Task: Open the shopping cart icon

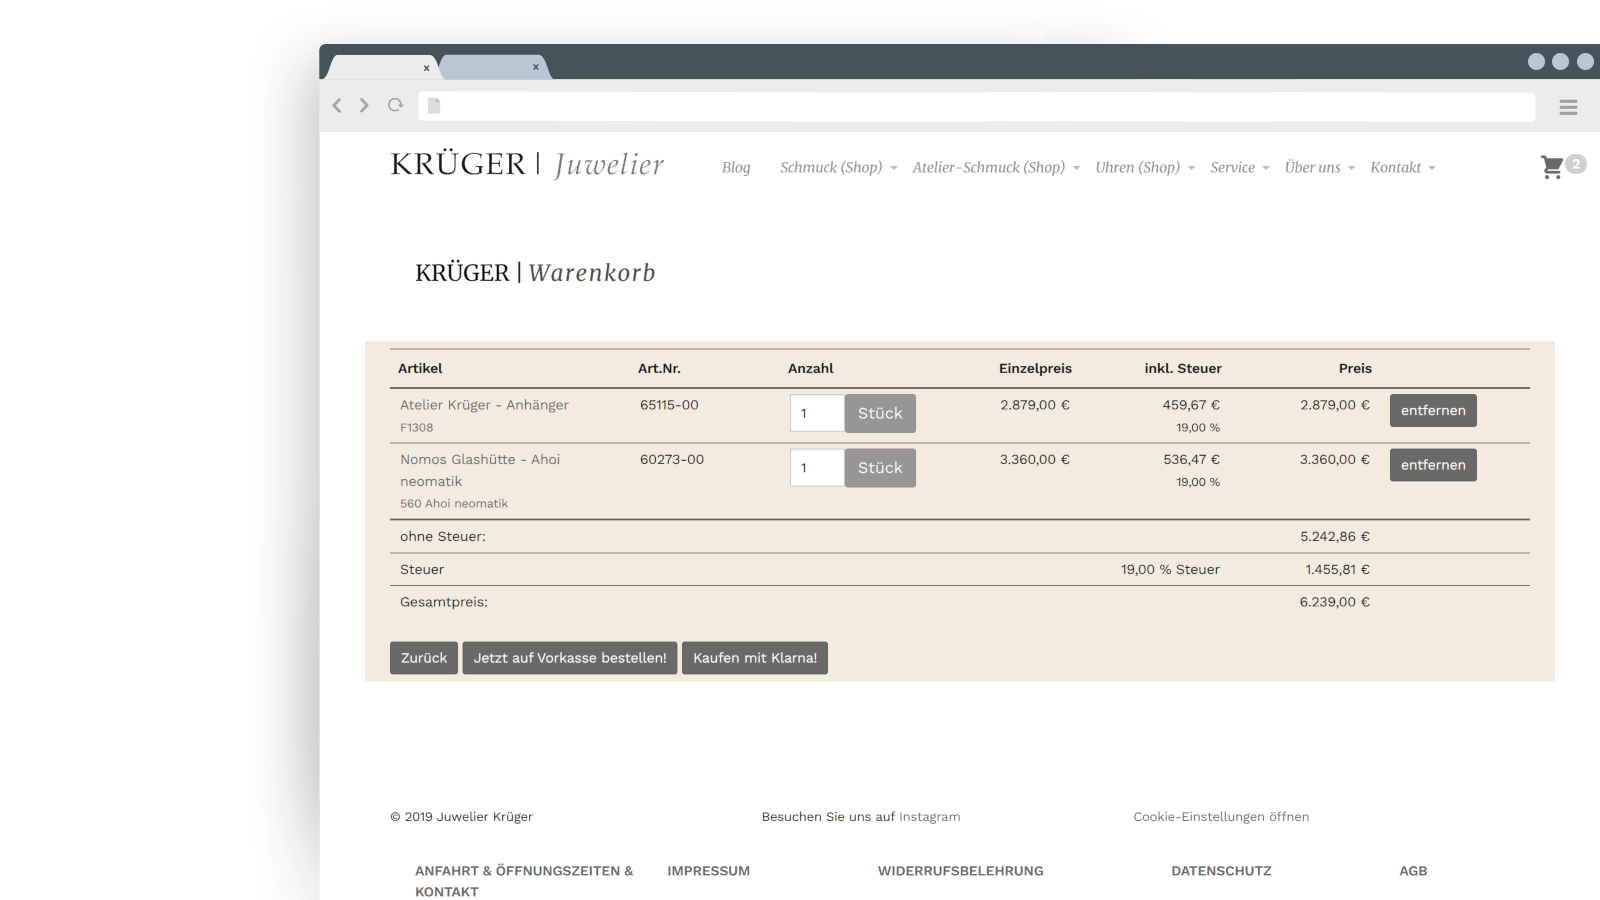Action: [x=1552, y=167]
